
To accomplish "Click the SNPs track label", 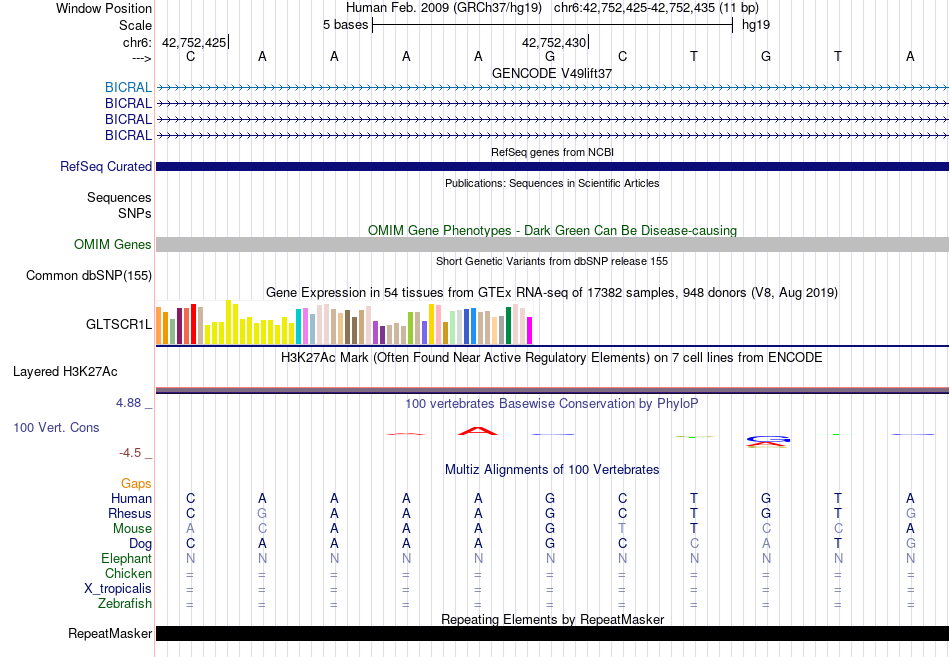I will click(135, 213).
